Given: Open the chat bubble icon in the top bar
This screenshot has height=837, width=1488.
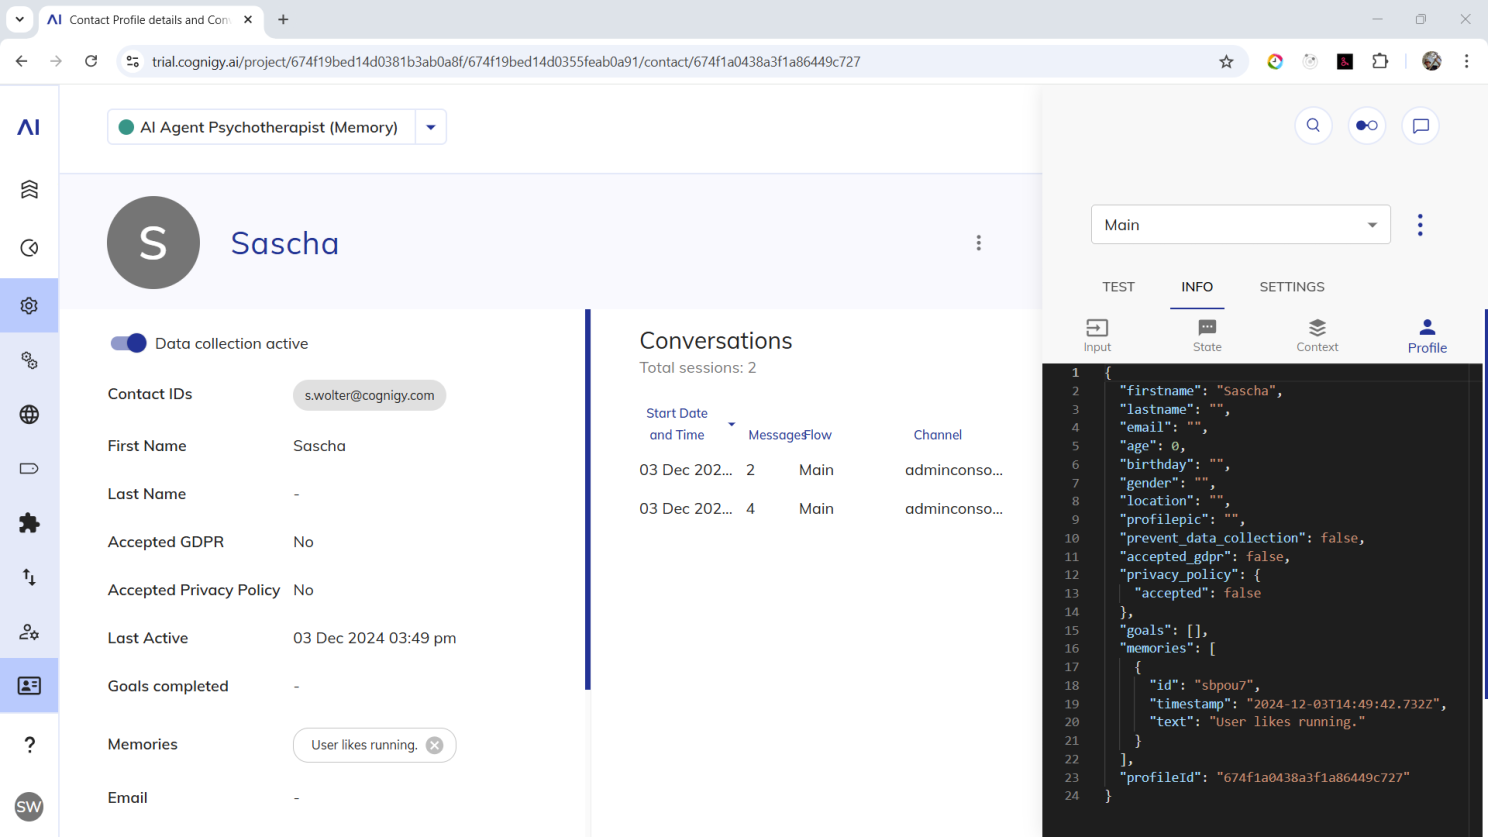Looking at the screenshot, I should [x=1420, y=126].
